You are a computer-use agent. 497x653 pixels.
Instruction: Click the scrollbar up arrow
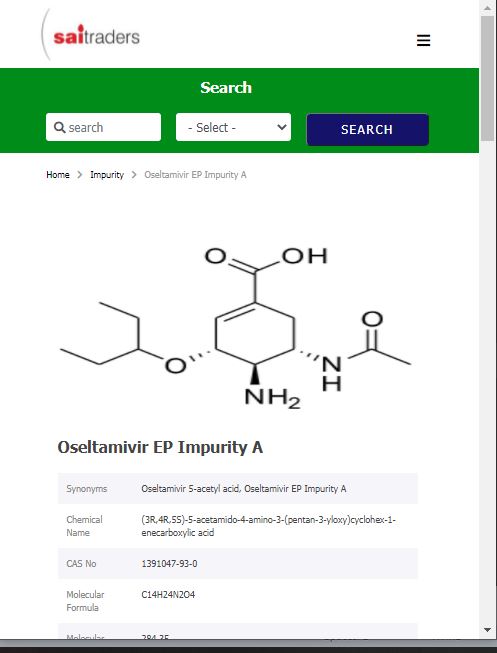coord(487,7)
